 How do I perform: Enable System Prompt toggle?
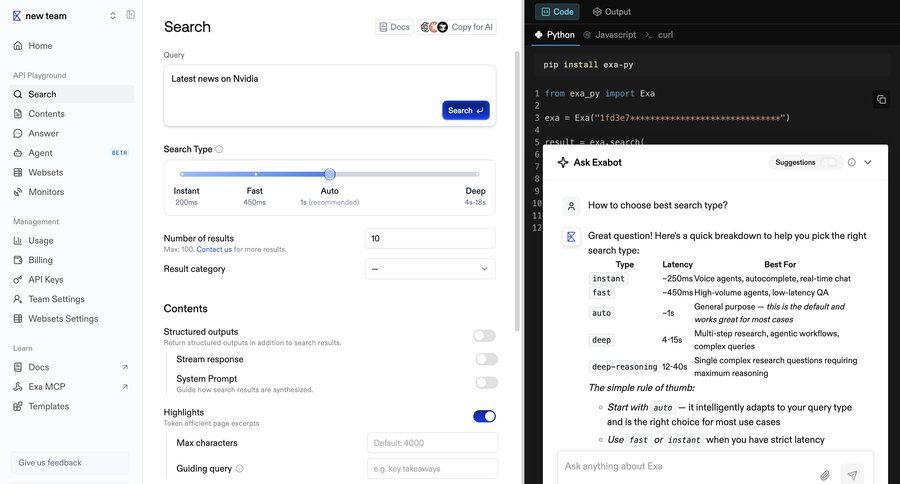[x=486, y=383]
